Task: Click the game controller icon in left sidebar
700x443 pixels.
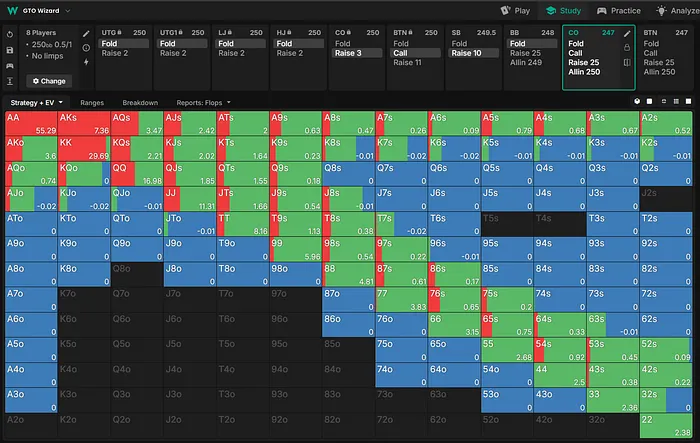Action: [10, 65]
